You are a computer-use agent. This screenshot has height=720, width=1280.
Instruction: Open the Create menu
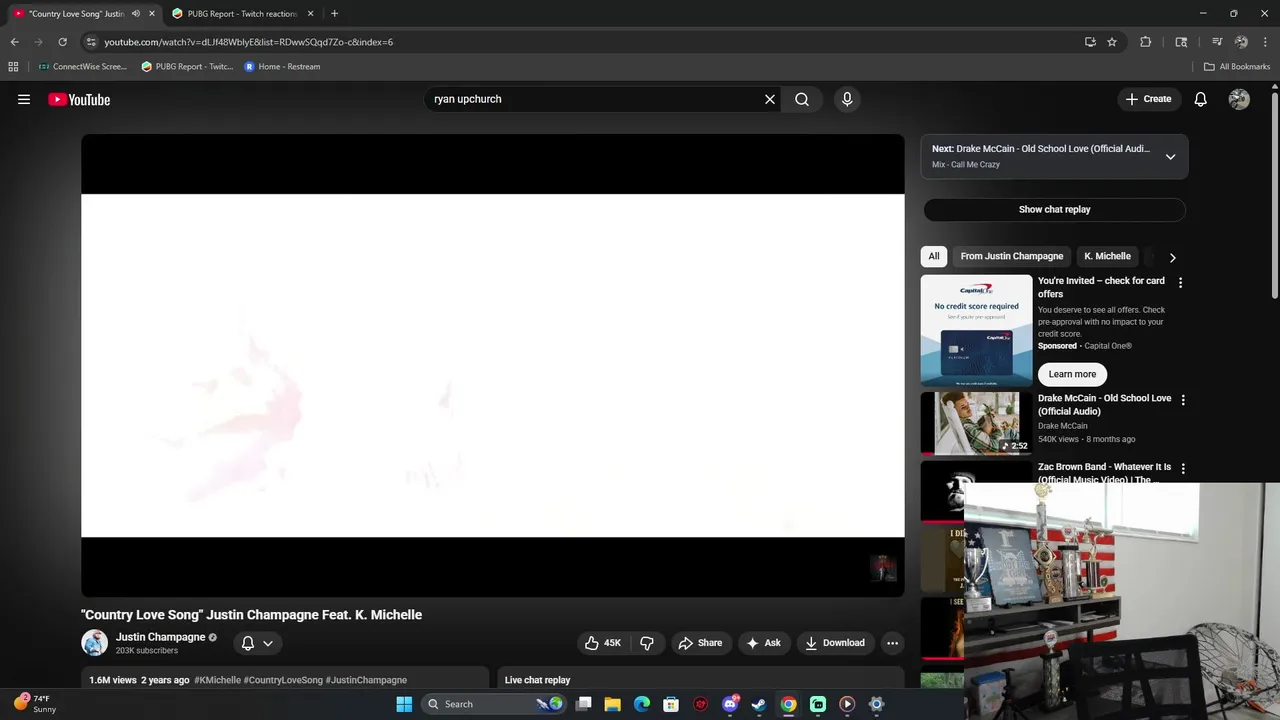tap(1148, 99)
